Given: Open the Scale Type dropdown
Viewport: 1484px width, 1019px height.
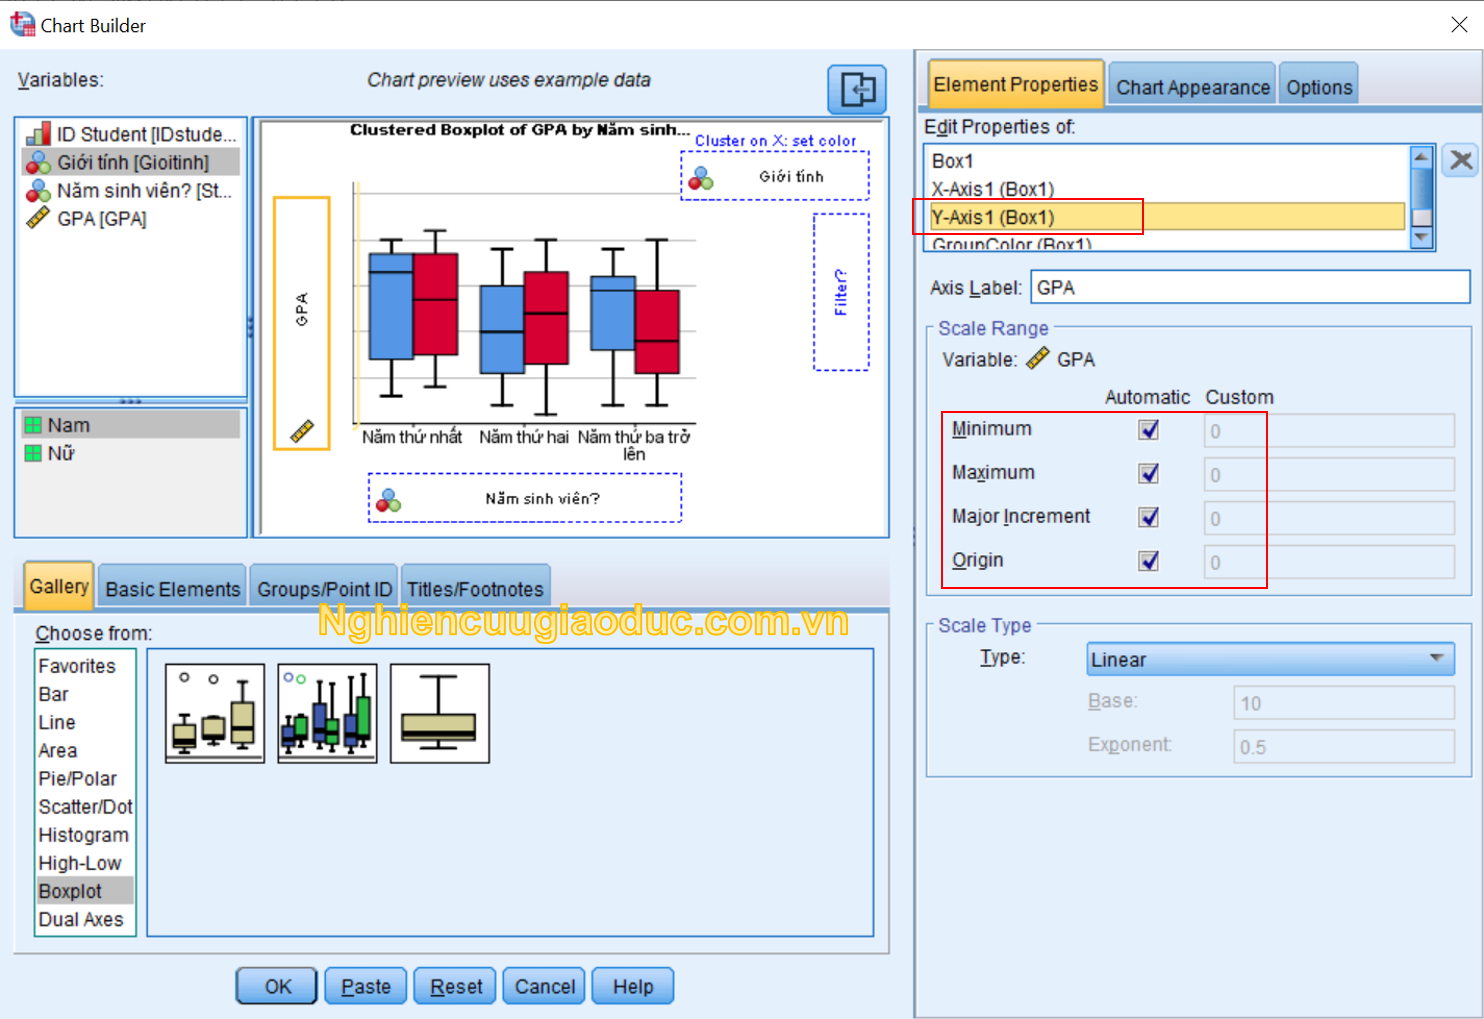Looking at the screenshot, I should (1269, 659).
